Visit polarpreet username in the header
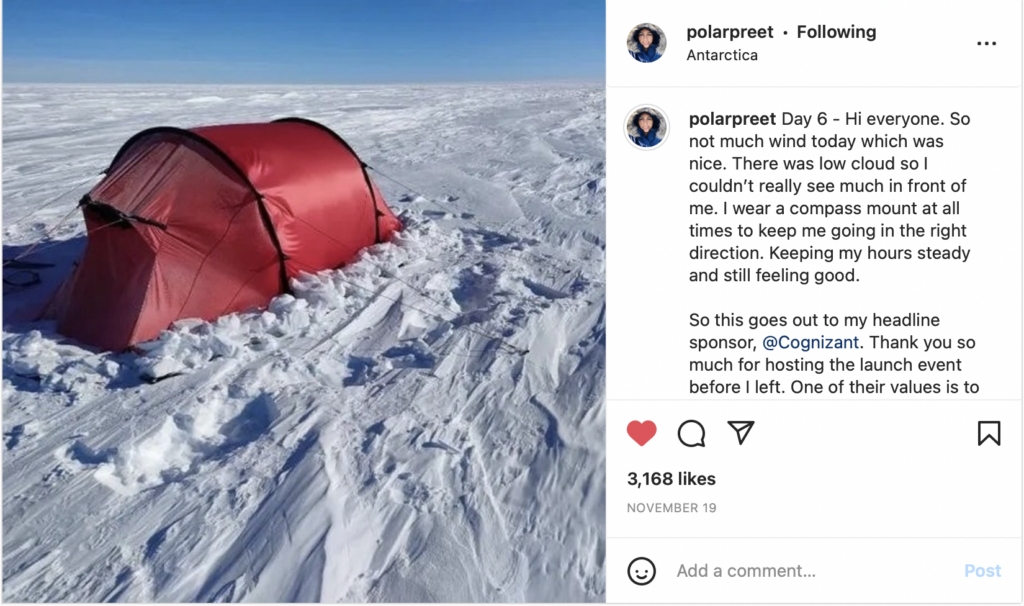 (729, 32)
